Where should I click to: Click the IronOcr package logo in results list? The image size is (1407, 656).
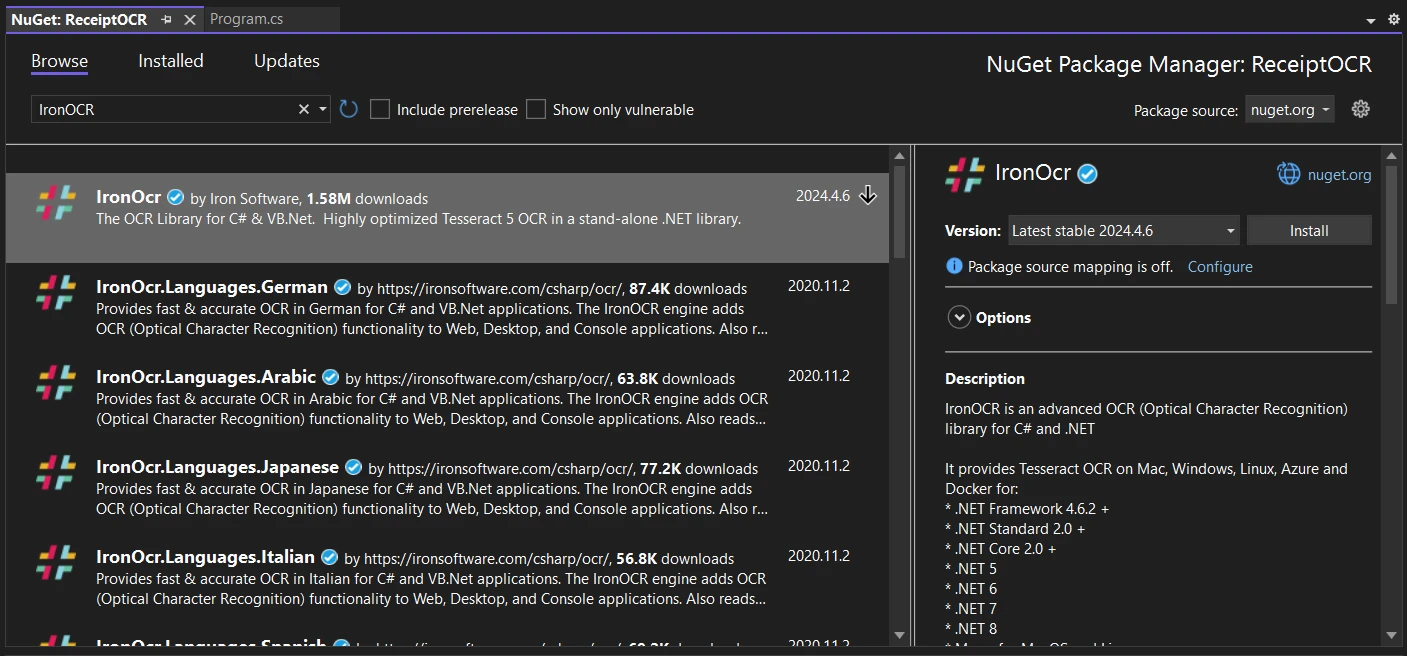pyautogui.click(x=56, y=202)
